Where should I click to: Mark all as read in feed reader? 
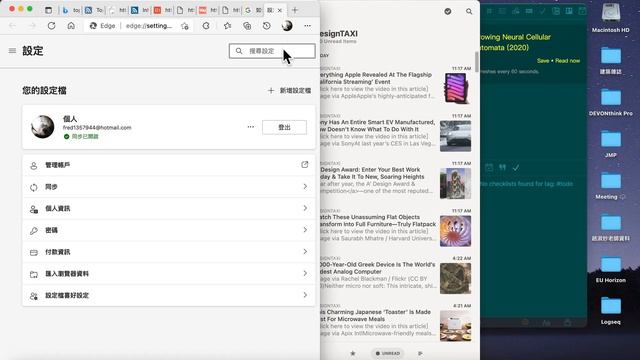(x=448, y=11)
